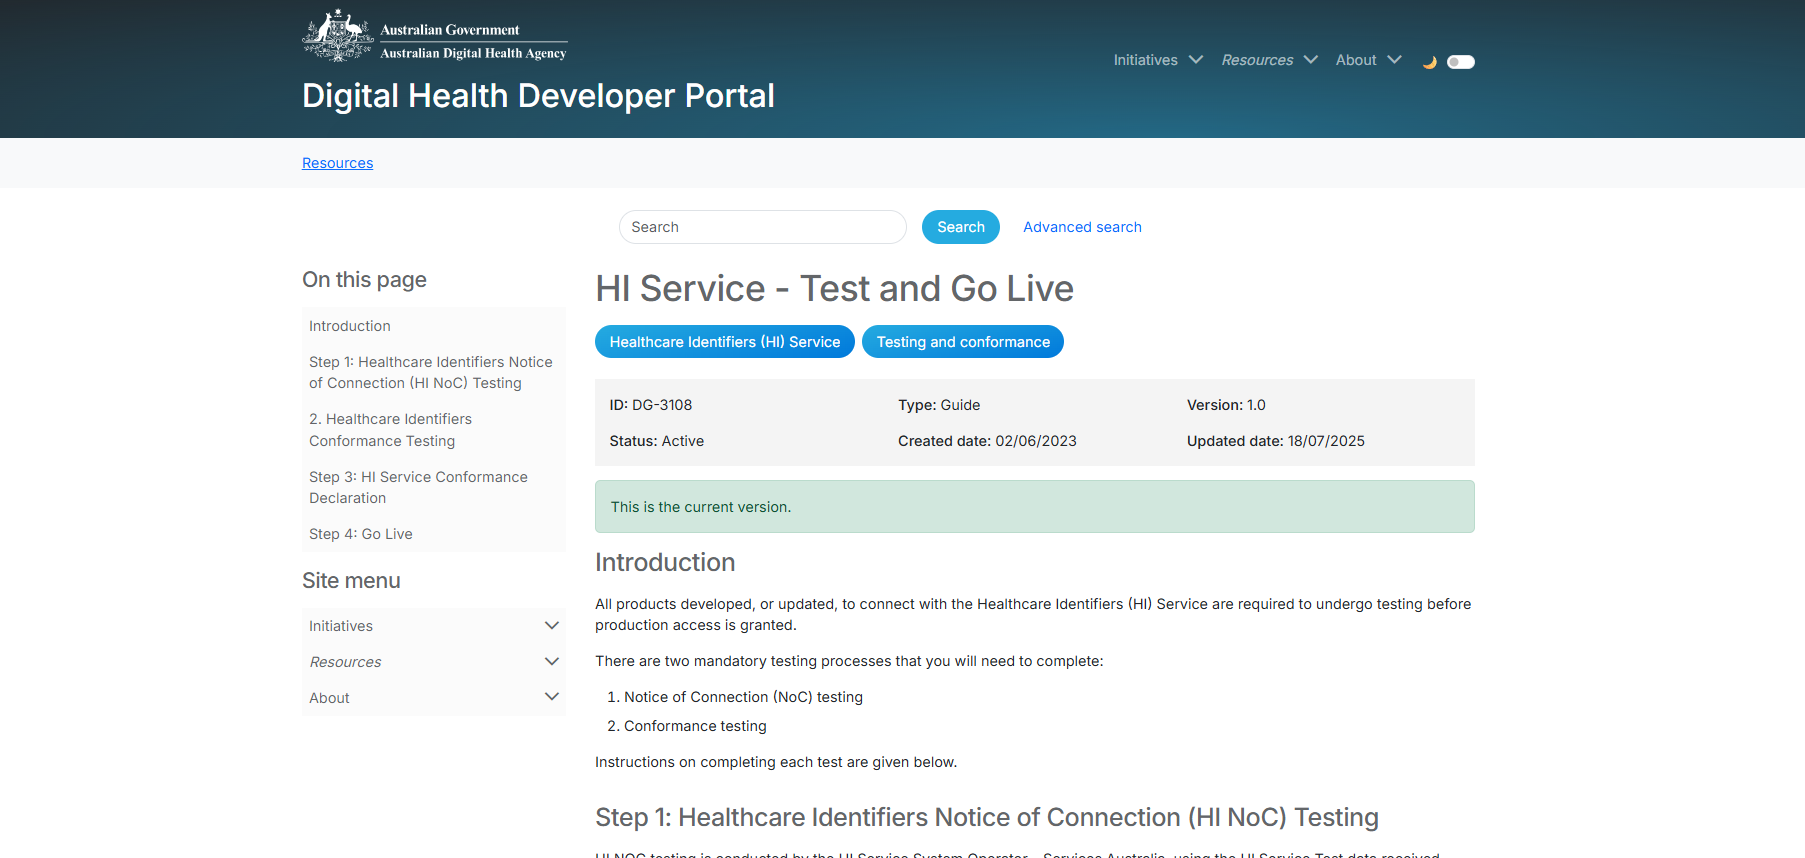The width and height of the screenshot is (1805, 858).
Task: Toggle the dark mode switch
Action: (1461, 62)
